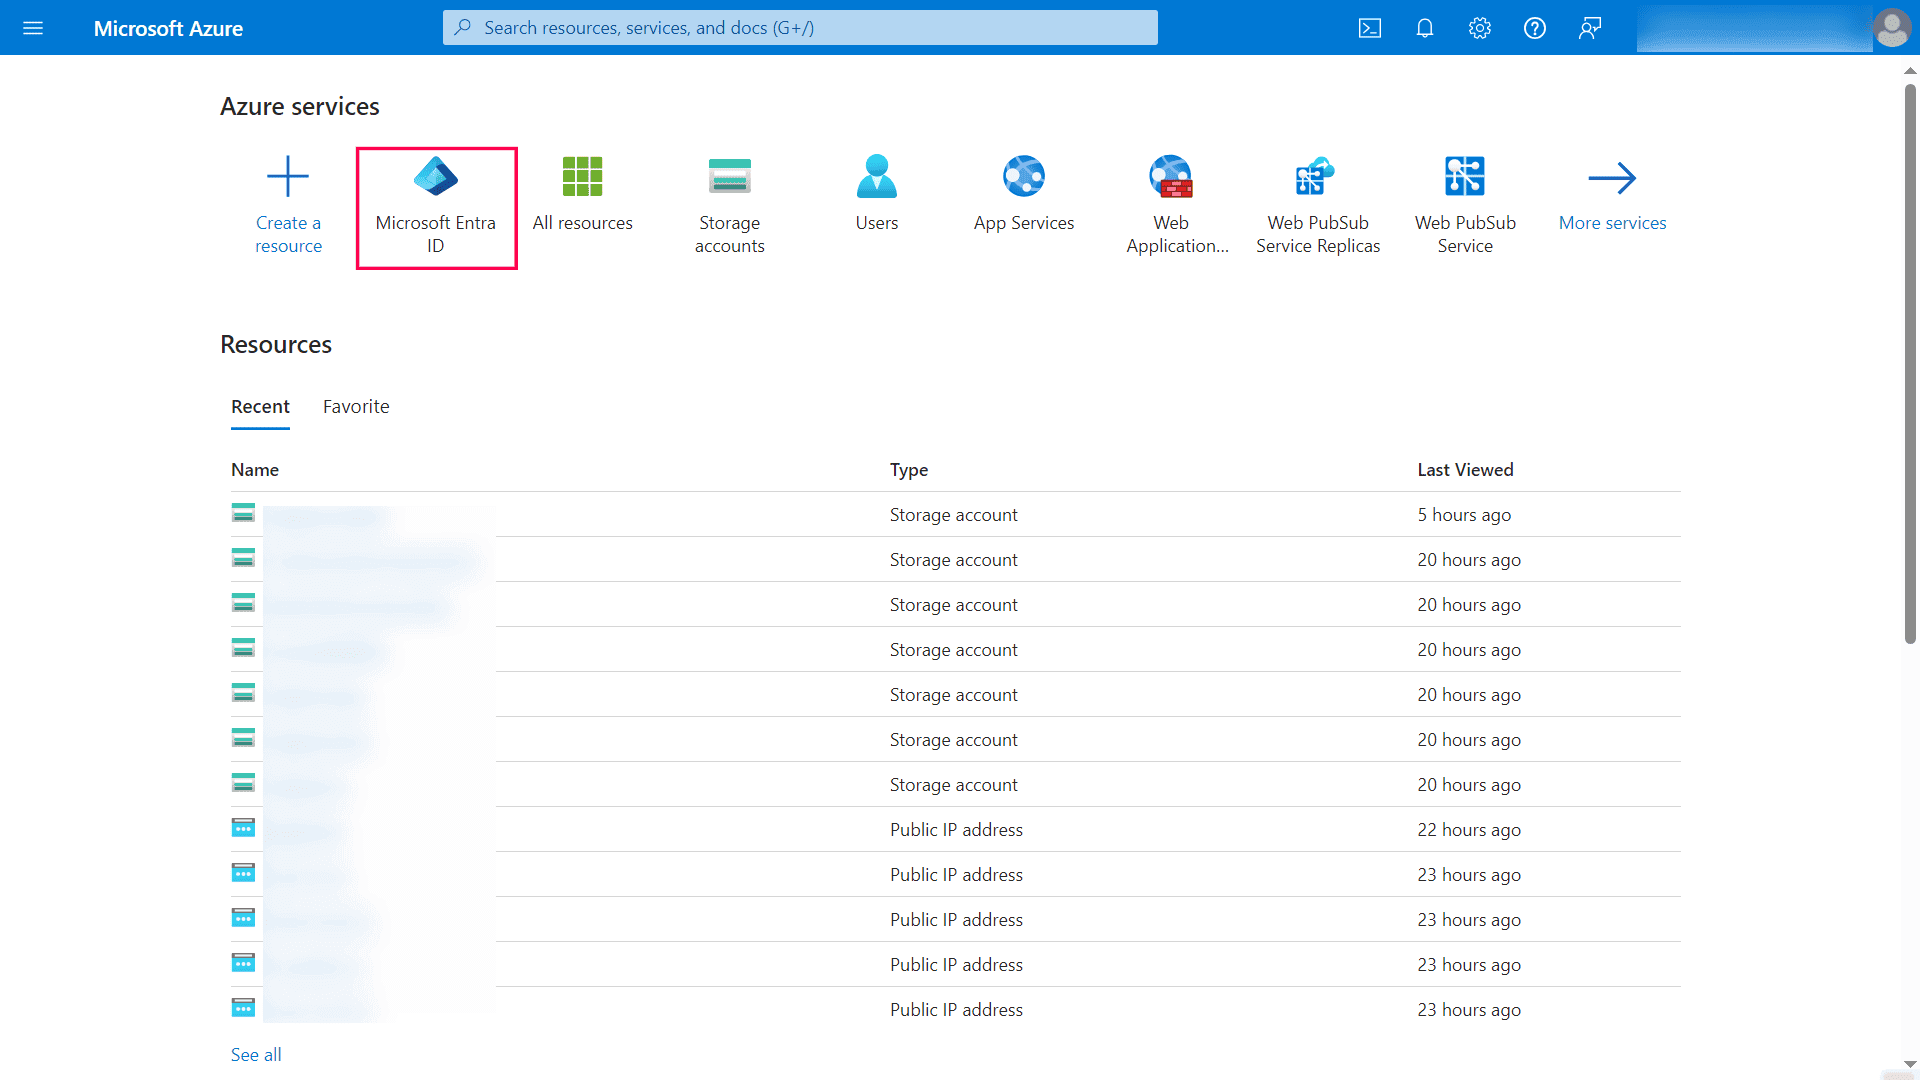Click the See all link
Image resolution: width=1920 pixels, height=1080 pixels.
tap(255, 1054)
